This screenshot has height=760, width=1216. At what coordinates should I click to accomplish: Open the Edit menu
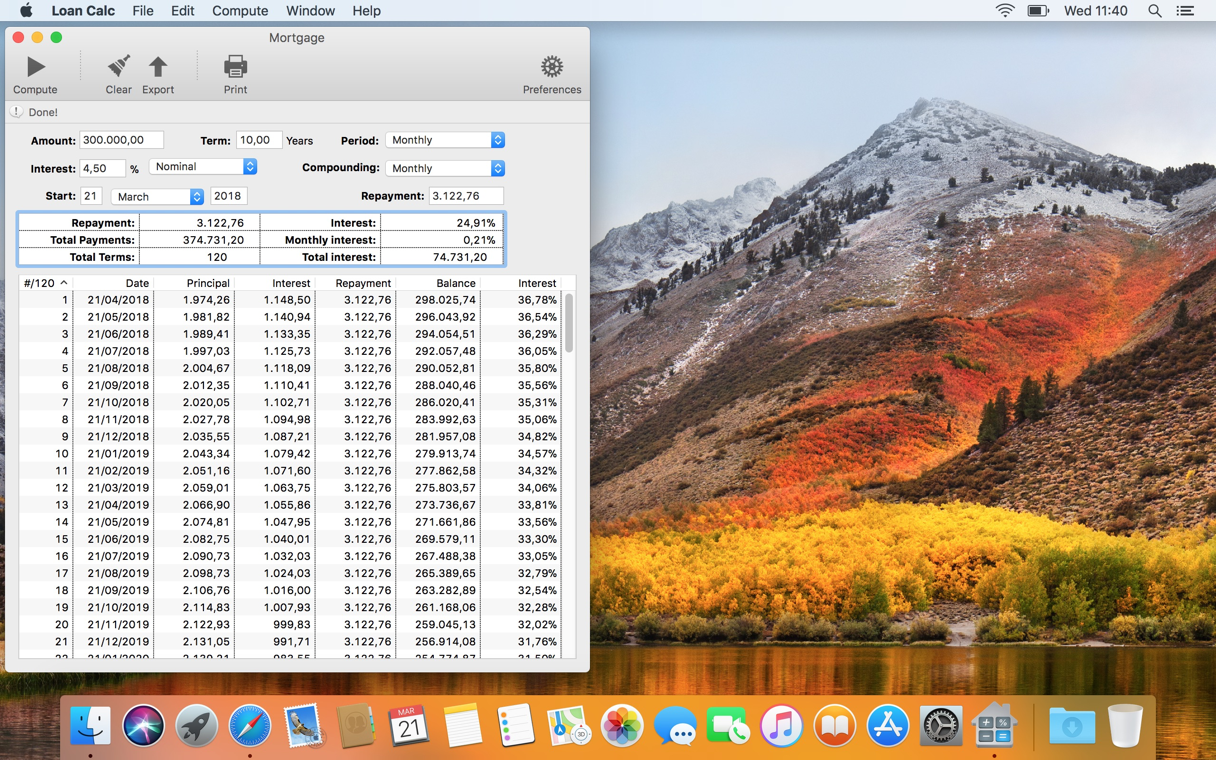click(182, 11)
